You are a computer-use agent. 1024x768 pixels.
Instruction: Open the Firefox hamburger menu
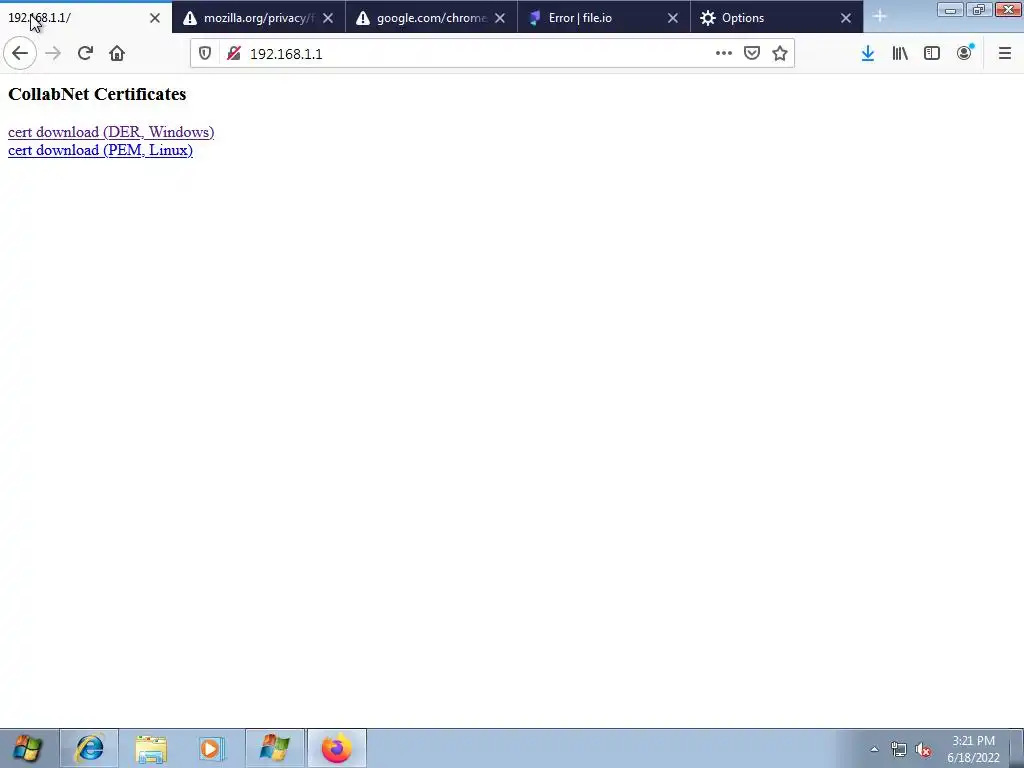pos(1005,54)
